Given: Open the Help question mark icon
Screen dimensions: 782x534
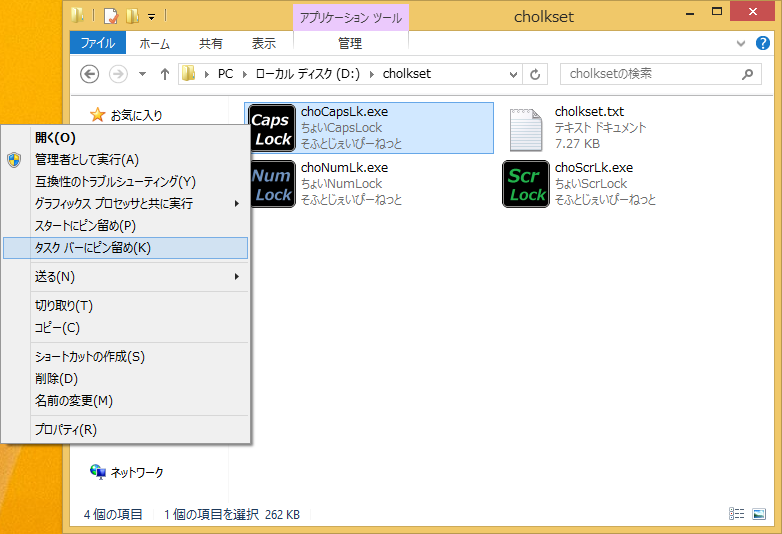Looking at the screenshot, I should [x=763, y=43].
